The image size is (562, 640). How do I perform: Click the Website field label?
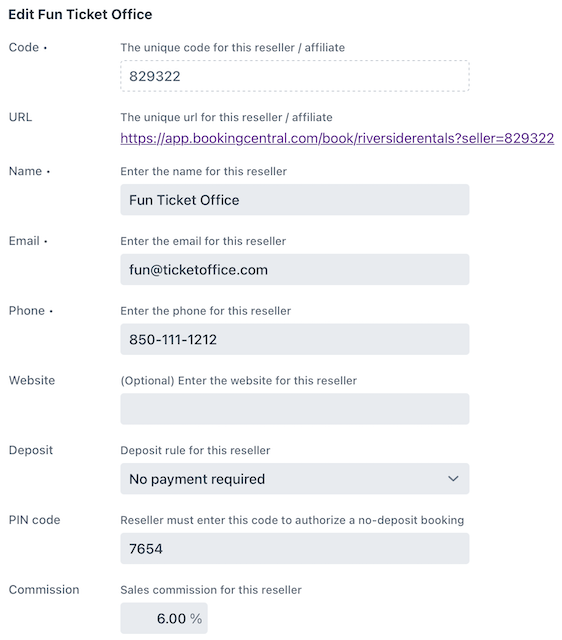click(32, 380)
